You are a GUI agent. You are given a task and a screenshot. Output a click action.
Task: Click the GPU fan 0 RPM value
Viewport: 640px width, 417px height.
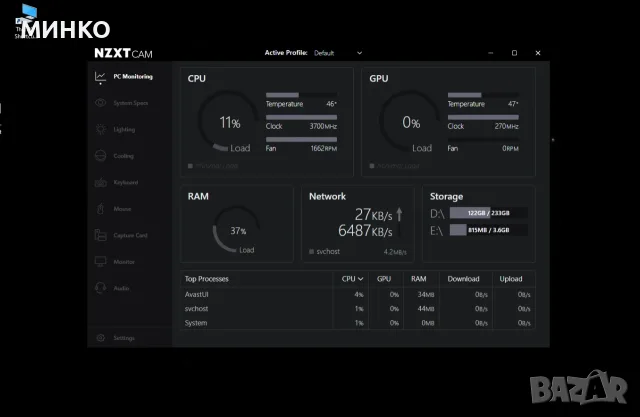click(x=510, y=149)
